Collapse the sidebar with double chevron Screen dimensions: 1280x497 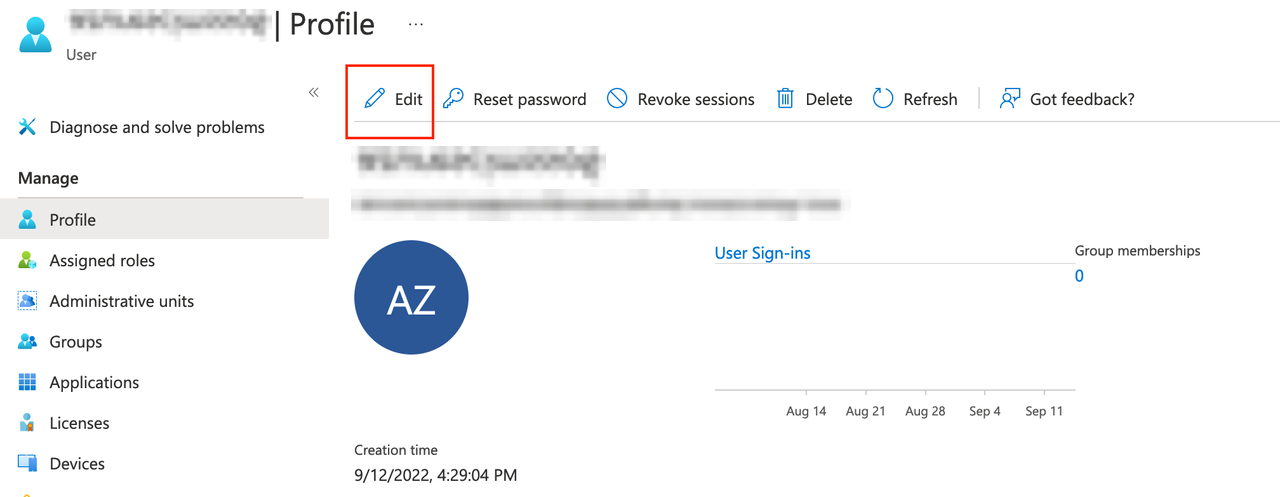click(x=313, y=92)
